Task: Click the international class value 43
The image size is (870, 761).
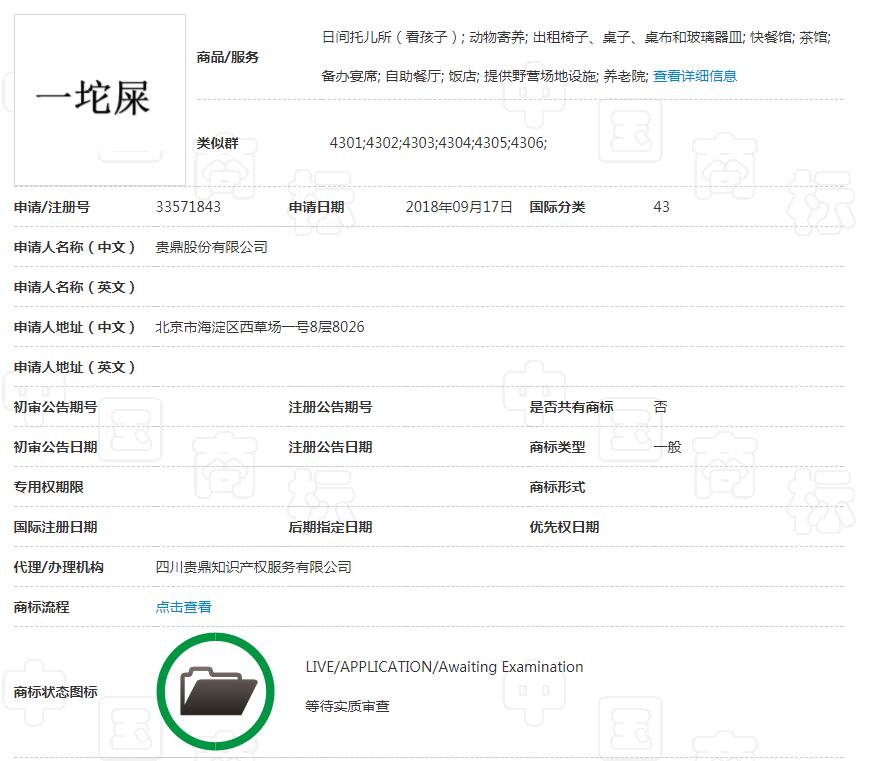Action: pos(661,207)
